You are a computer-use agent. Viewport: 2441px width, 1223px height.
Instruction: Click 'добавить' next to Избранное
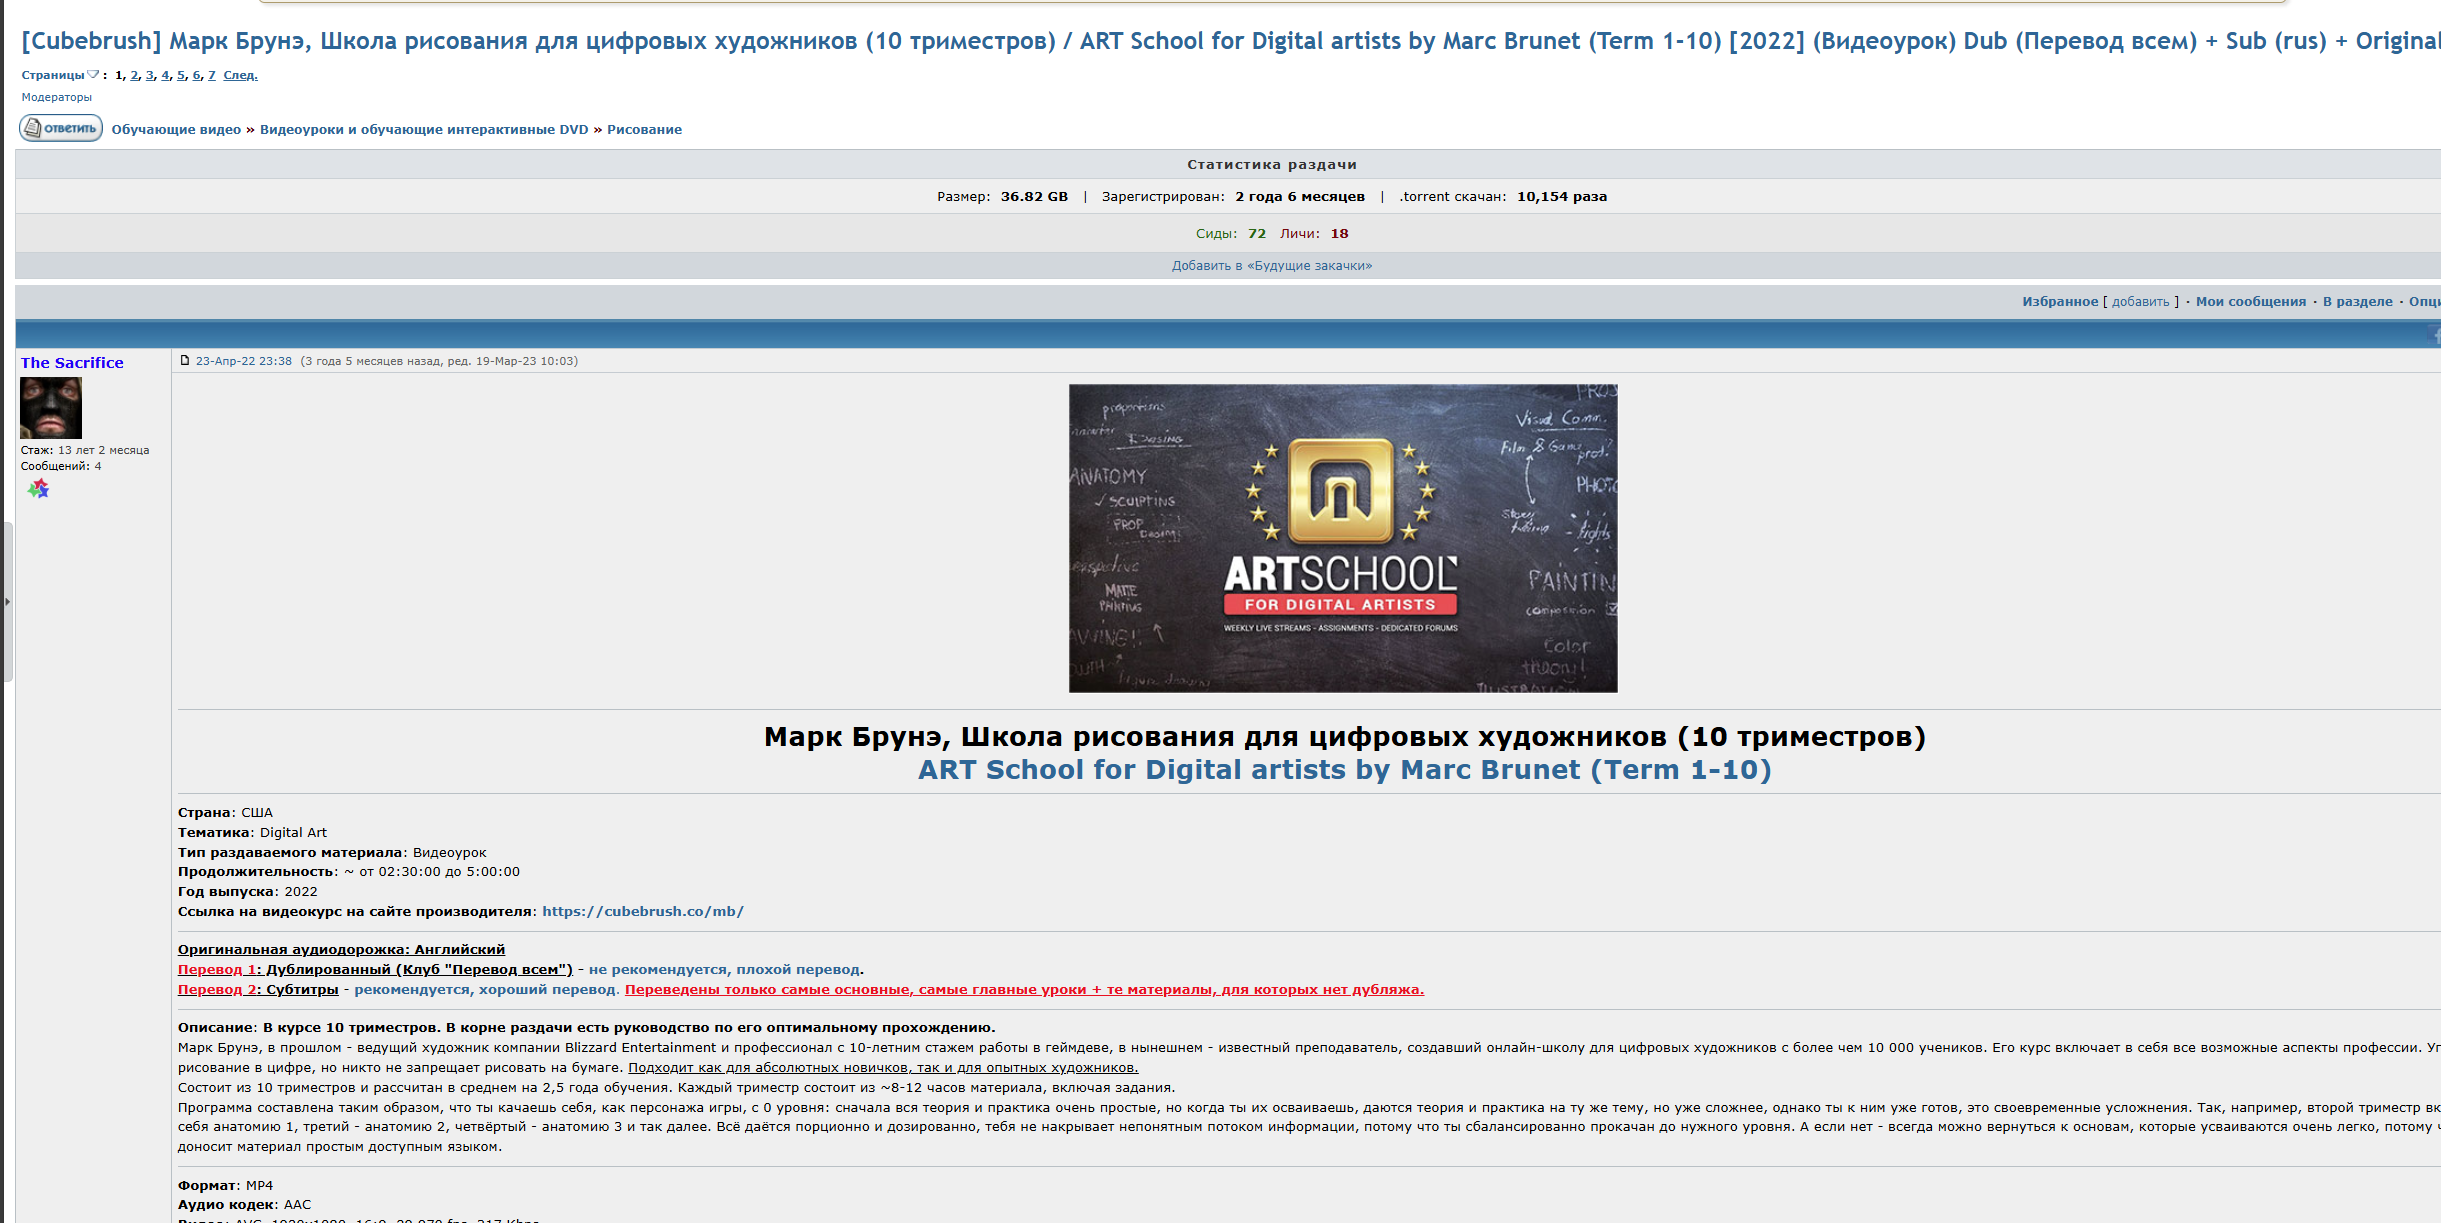[x=2140, y=302]
